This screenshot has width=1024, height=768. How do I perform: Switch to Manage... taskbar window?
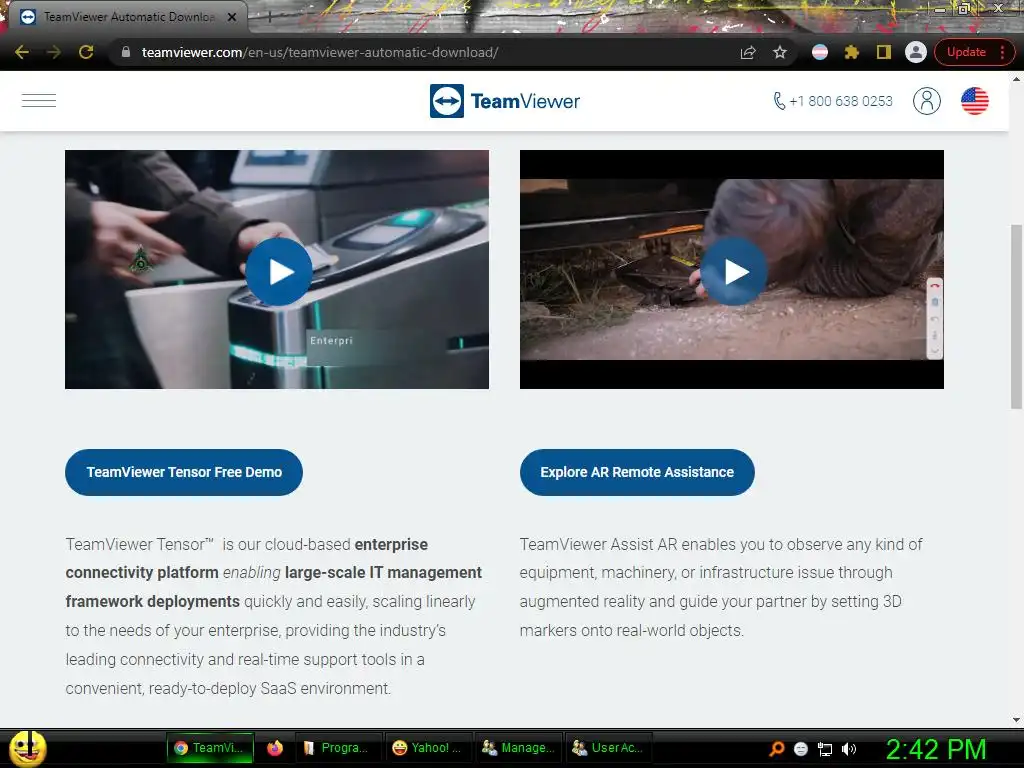pos(519,748)
